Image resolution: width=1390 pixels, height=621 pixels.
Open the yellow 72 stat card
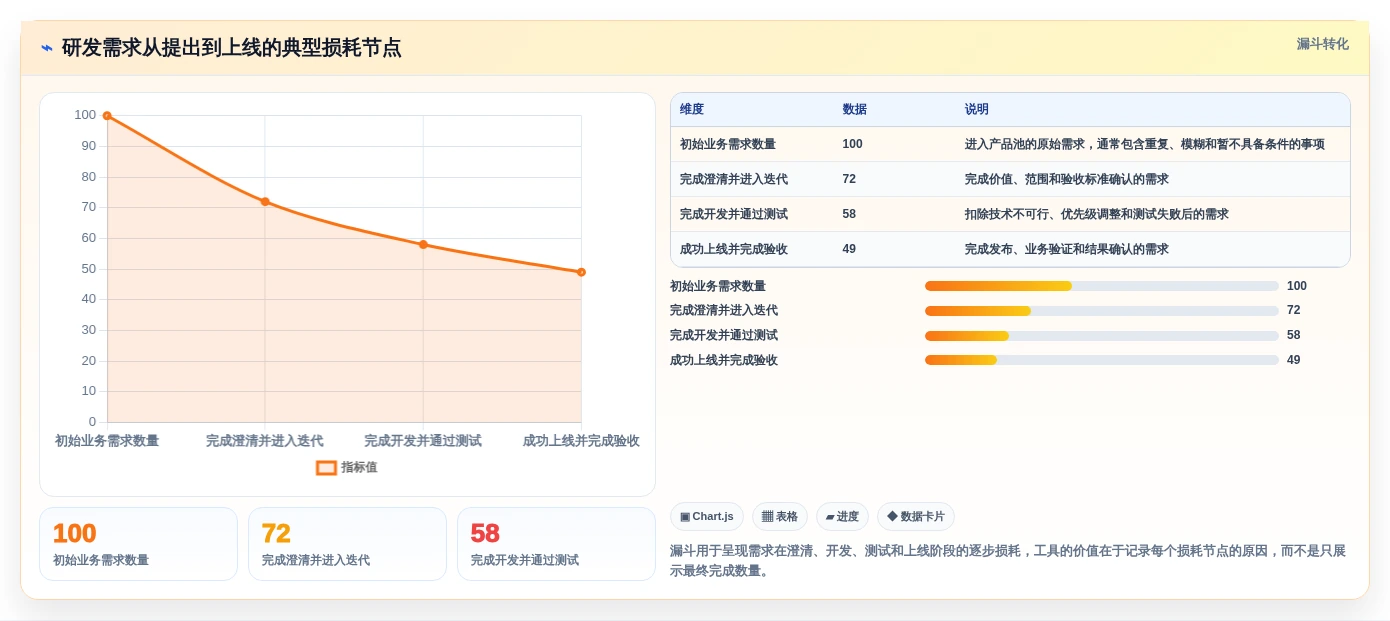tap(347, 544)
